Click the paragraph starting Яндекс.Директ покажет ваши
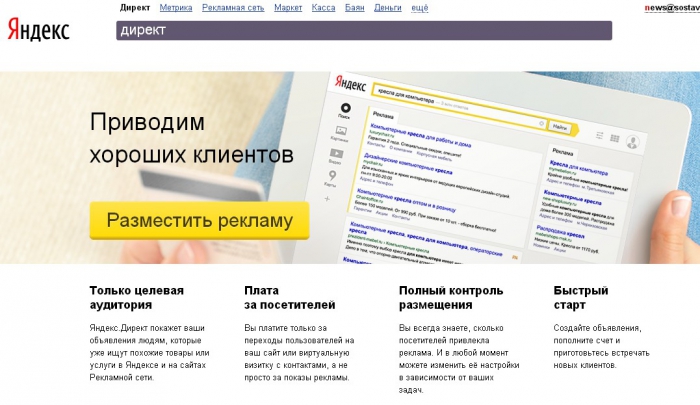 (x=150, y=353)
